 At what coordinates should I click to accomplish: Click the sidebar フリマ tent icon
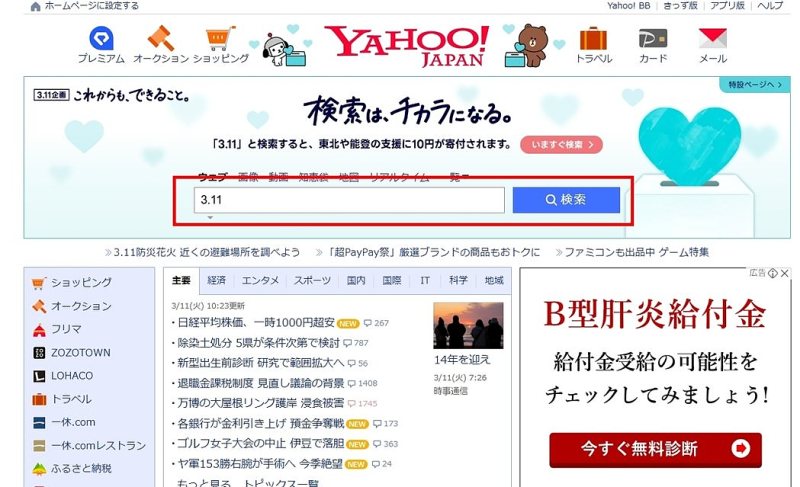pos(39,330)
